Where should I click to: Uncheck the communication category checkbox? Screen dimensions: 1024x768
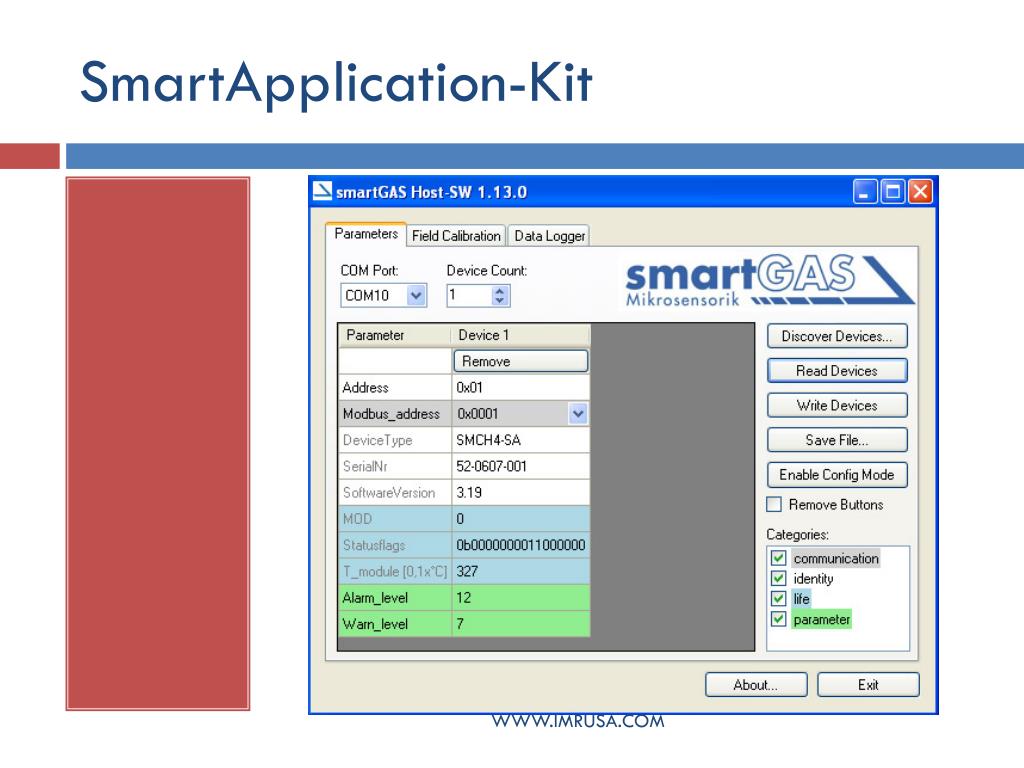pyautogui.click(x=778, y=558)
